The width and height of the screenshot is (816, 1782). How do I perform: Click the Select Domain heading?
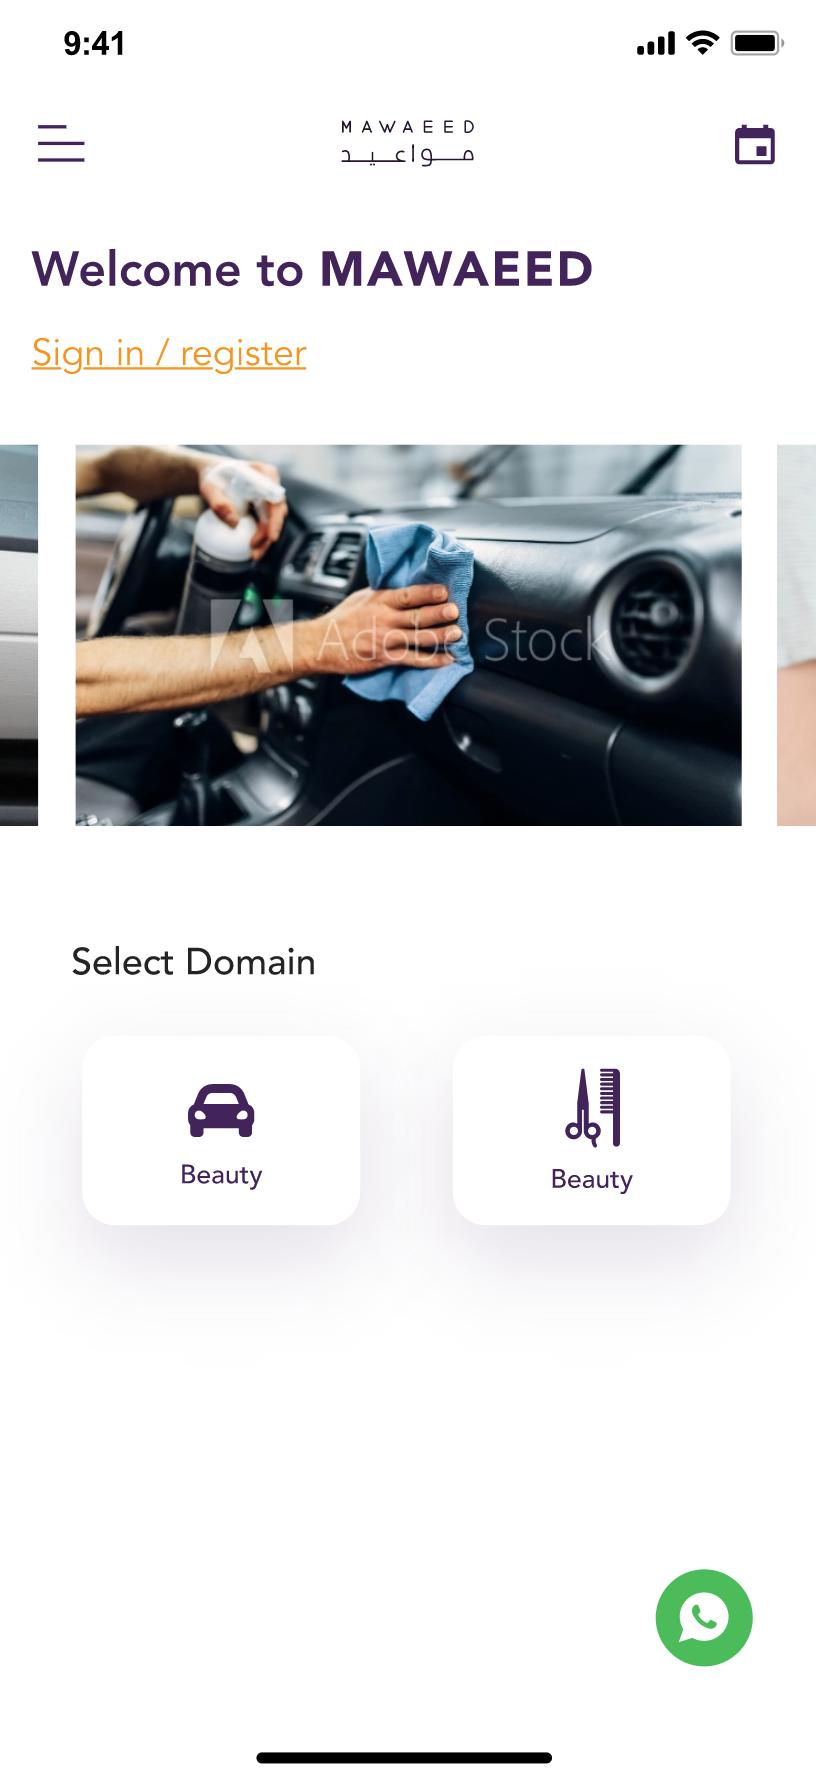[194, 962]
